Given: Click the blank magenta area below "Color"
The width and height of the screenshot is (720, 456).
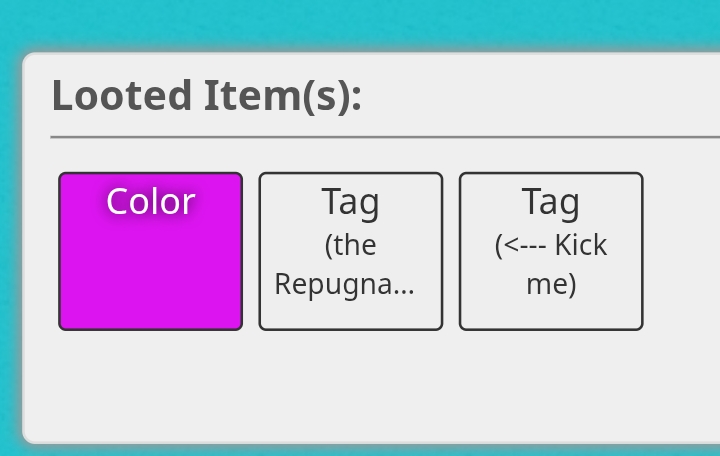Looking at the screenshot, I should 151,276.
